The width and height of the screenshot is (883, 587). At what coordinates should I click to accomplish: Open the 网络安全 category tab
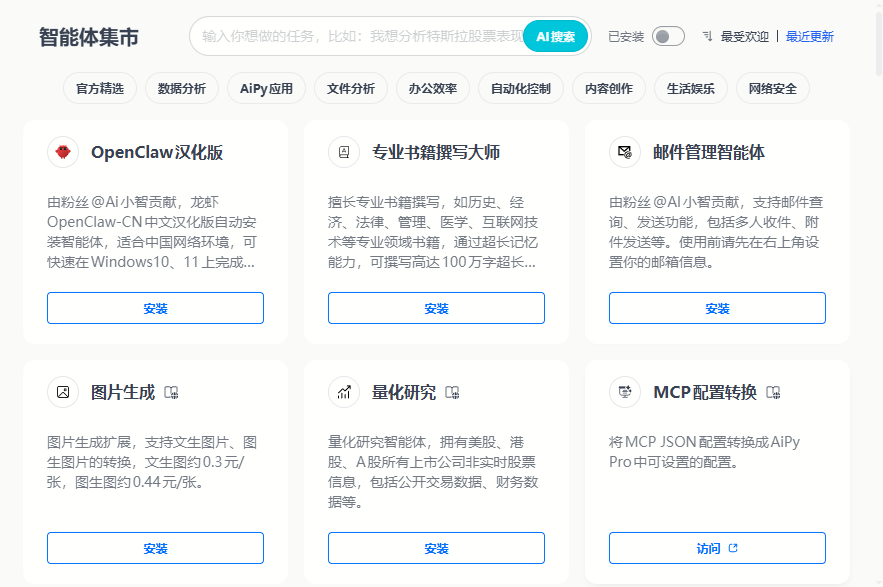pyautogui.click(x=773, y=88)
